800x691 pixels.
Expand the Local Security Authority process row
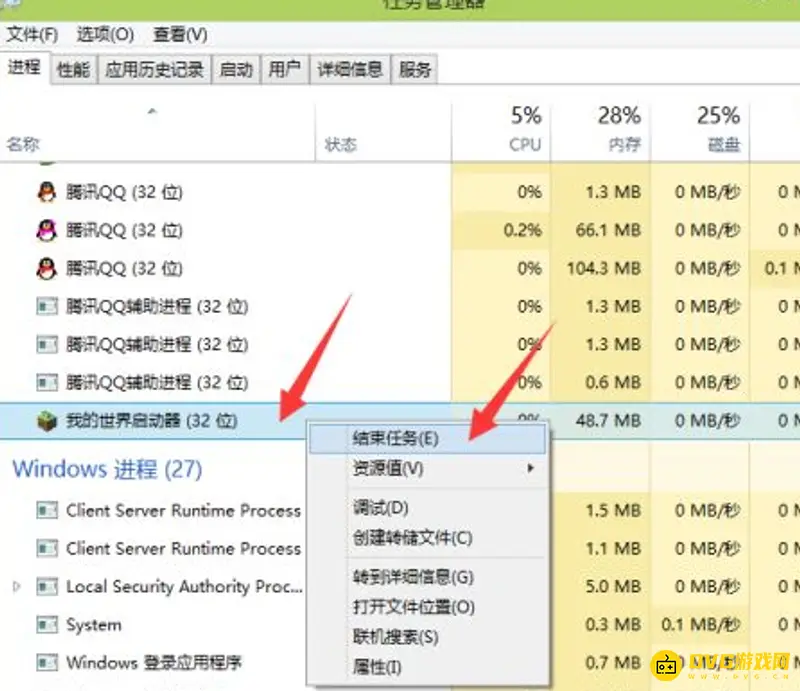coord(17,587)
